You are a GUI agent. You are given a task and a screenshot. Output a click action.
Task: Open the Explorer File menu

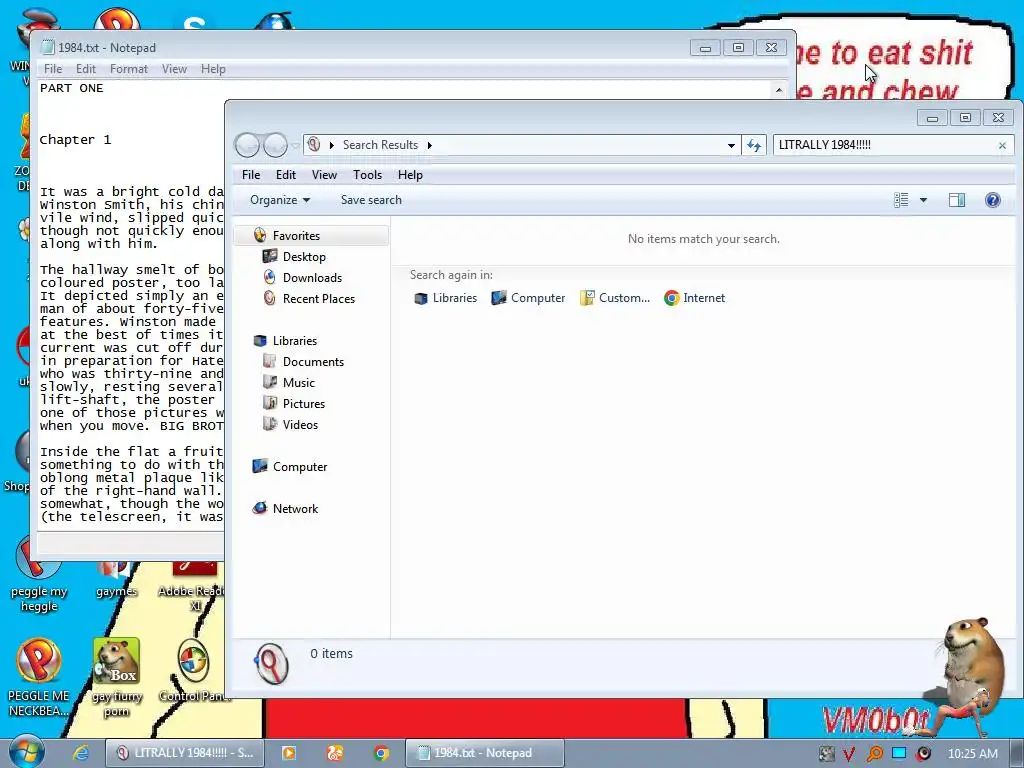click(x=251, y=174)
